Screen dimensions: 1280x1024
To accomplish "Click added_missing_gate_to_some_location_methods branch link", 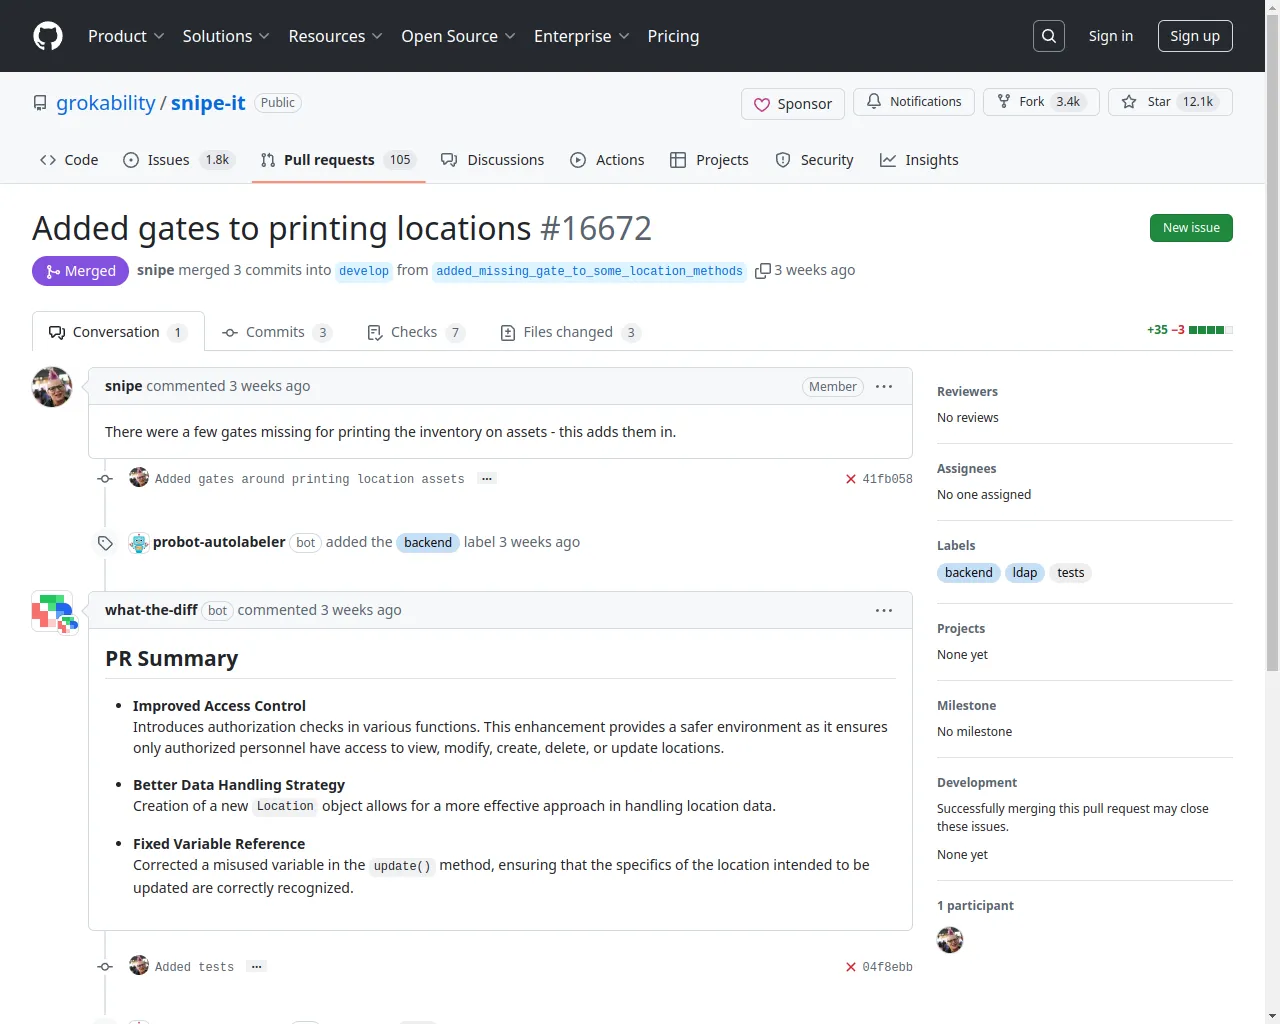I will (x=589, y=271).
